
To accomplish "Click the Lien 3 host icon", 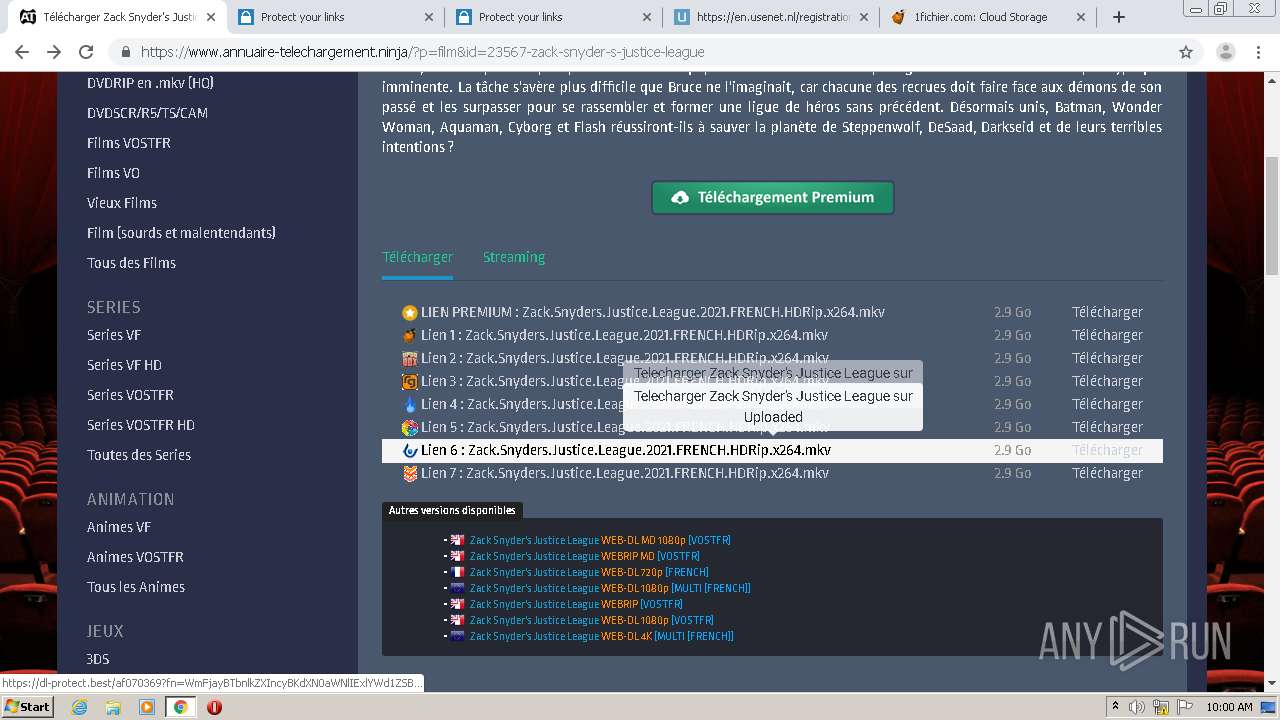I will 409,382.
